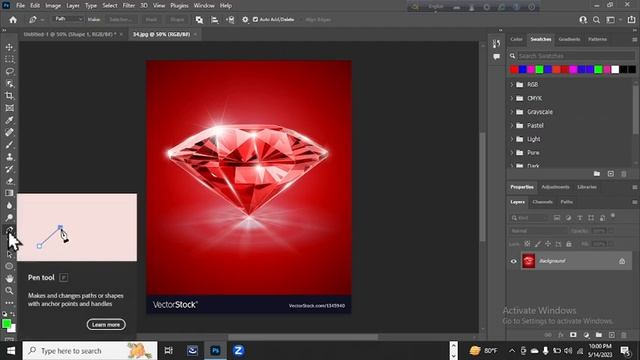Open Path Arrangement options

click(230, 20)
